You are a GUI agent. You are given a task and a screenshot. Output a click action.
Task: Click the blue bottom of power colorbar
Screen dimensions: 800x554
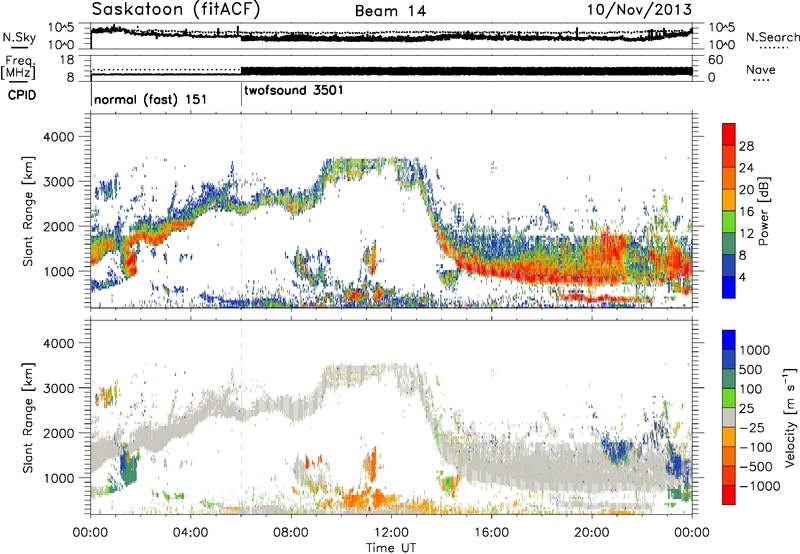pos(729,288)
